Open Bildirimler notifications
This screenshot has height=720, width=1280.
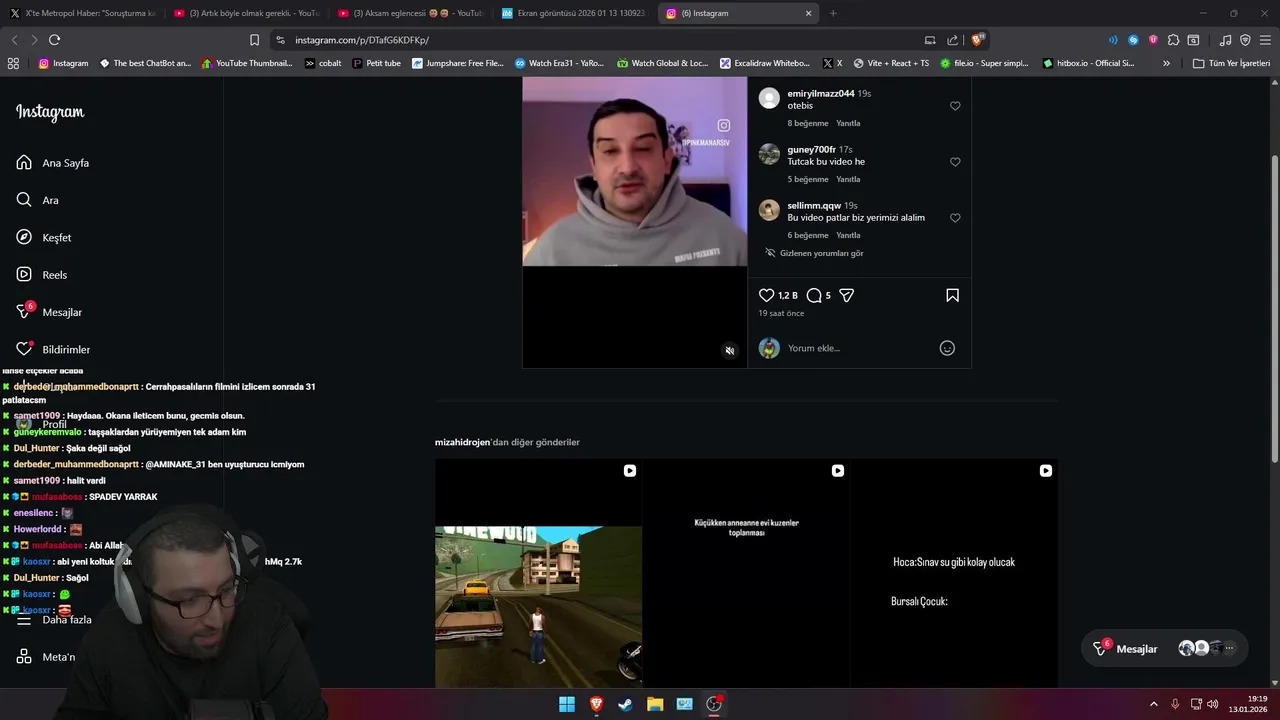click(x=53, y=349)
